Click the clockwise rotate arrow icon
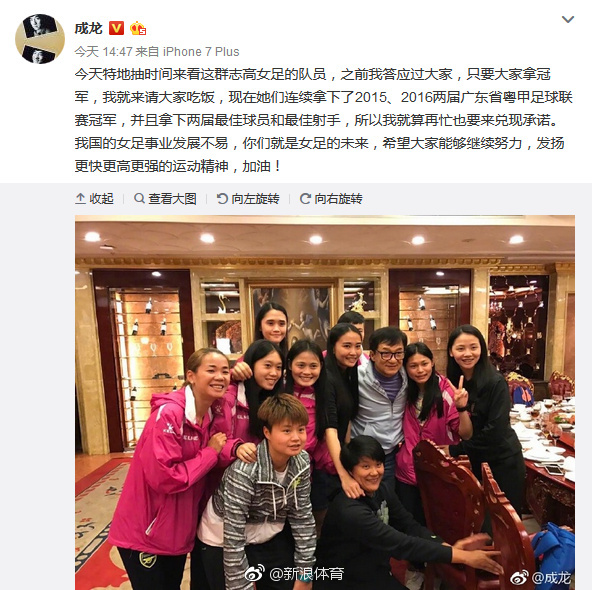The image size is (592, 590). [x=305, y=199]
